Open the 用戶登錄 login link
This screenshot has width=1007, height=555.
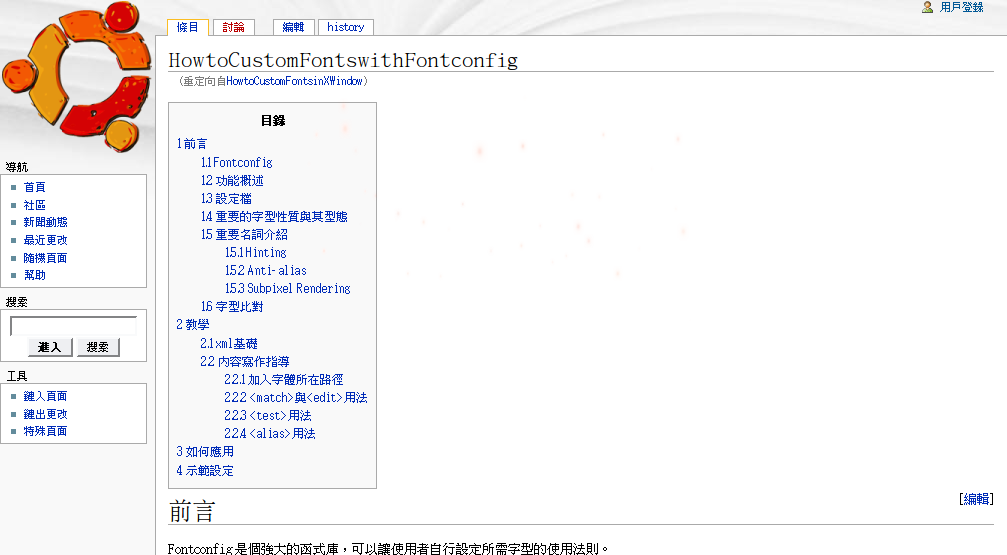click(x=961, y=7)
